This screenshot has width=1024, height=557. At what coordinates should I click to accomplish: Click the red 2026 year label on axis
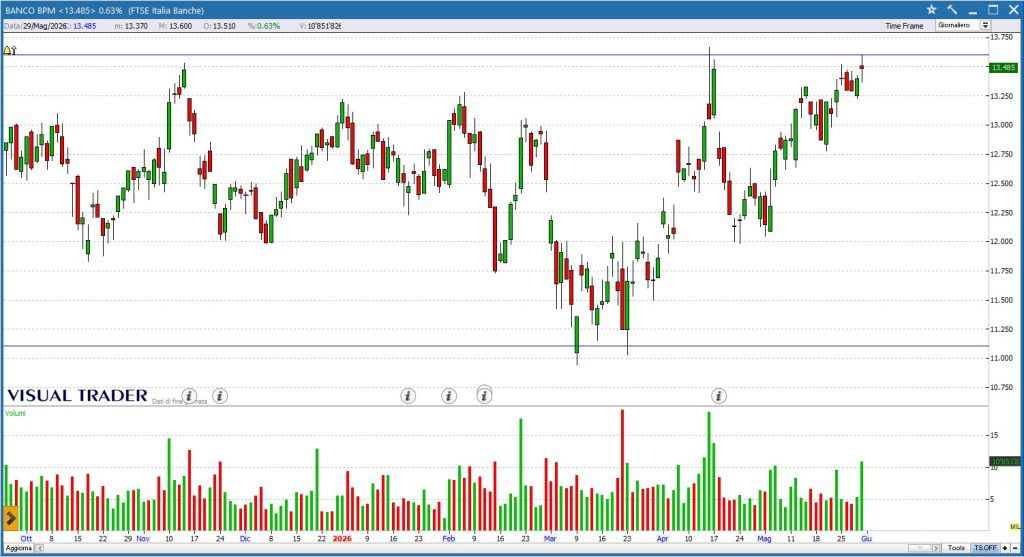342,539
